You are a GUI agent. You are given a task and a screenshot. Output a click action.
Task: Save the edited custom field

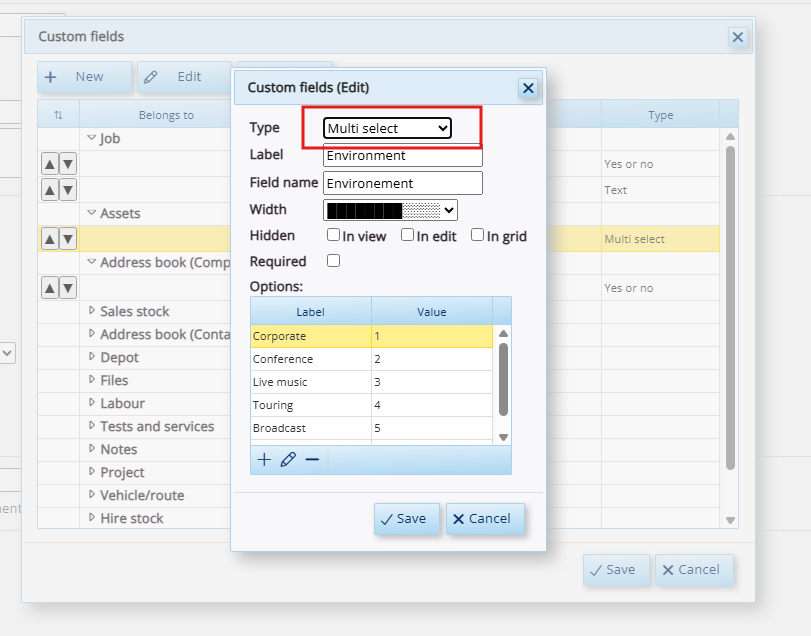click(407, 519)
